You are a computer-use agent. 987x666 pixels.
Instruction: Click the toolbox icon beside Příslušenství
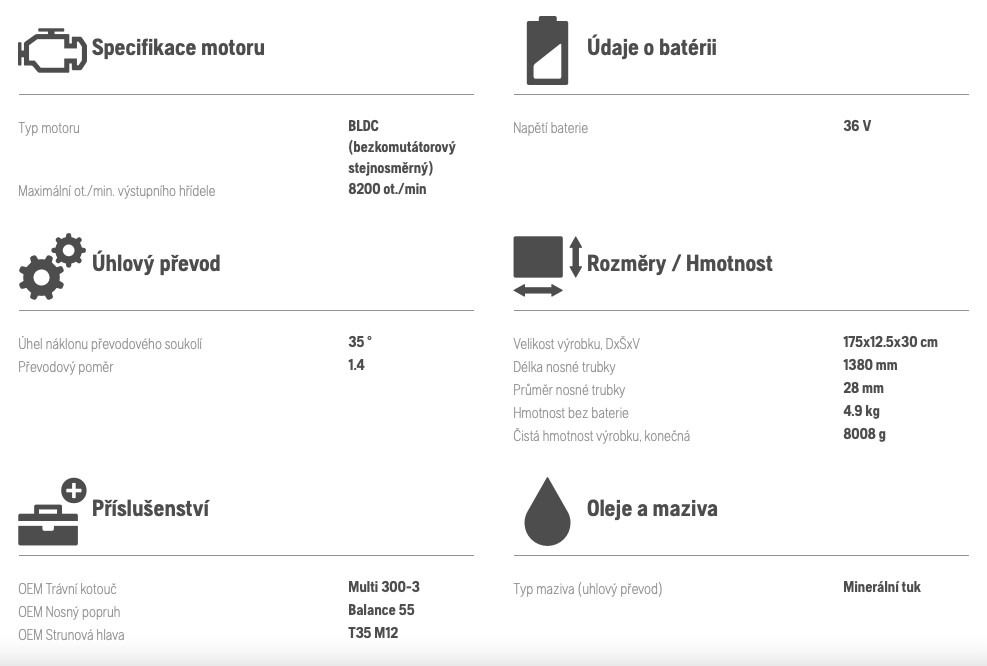pos(52,512)
